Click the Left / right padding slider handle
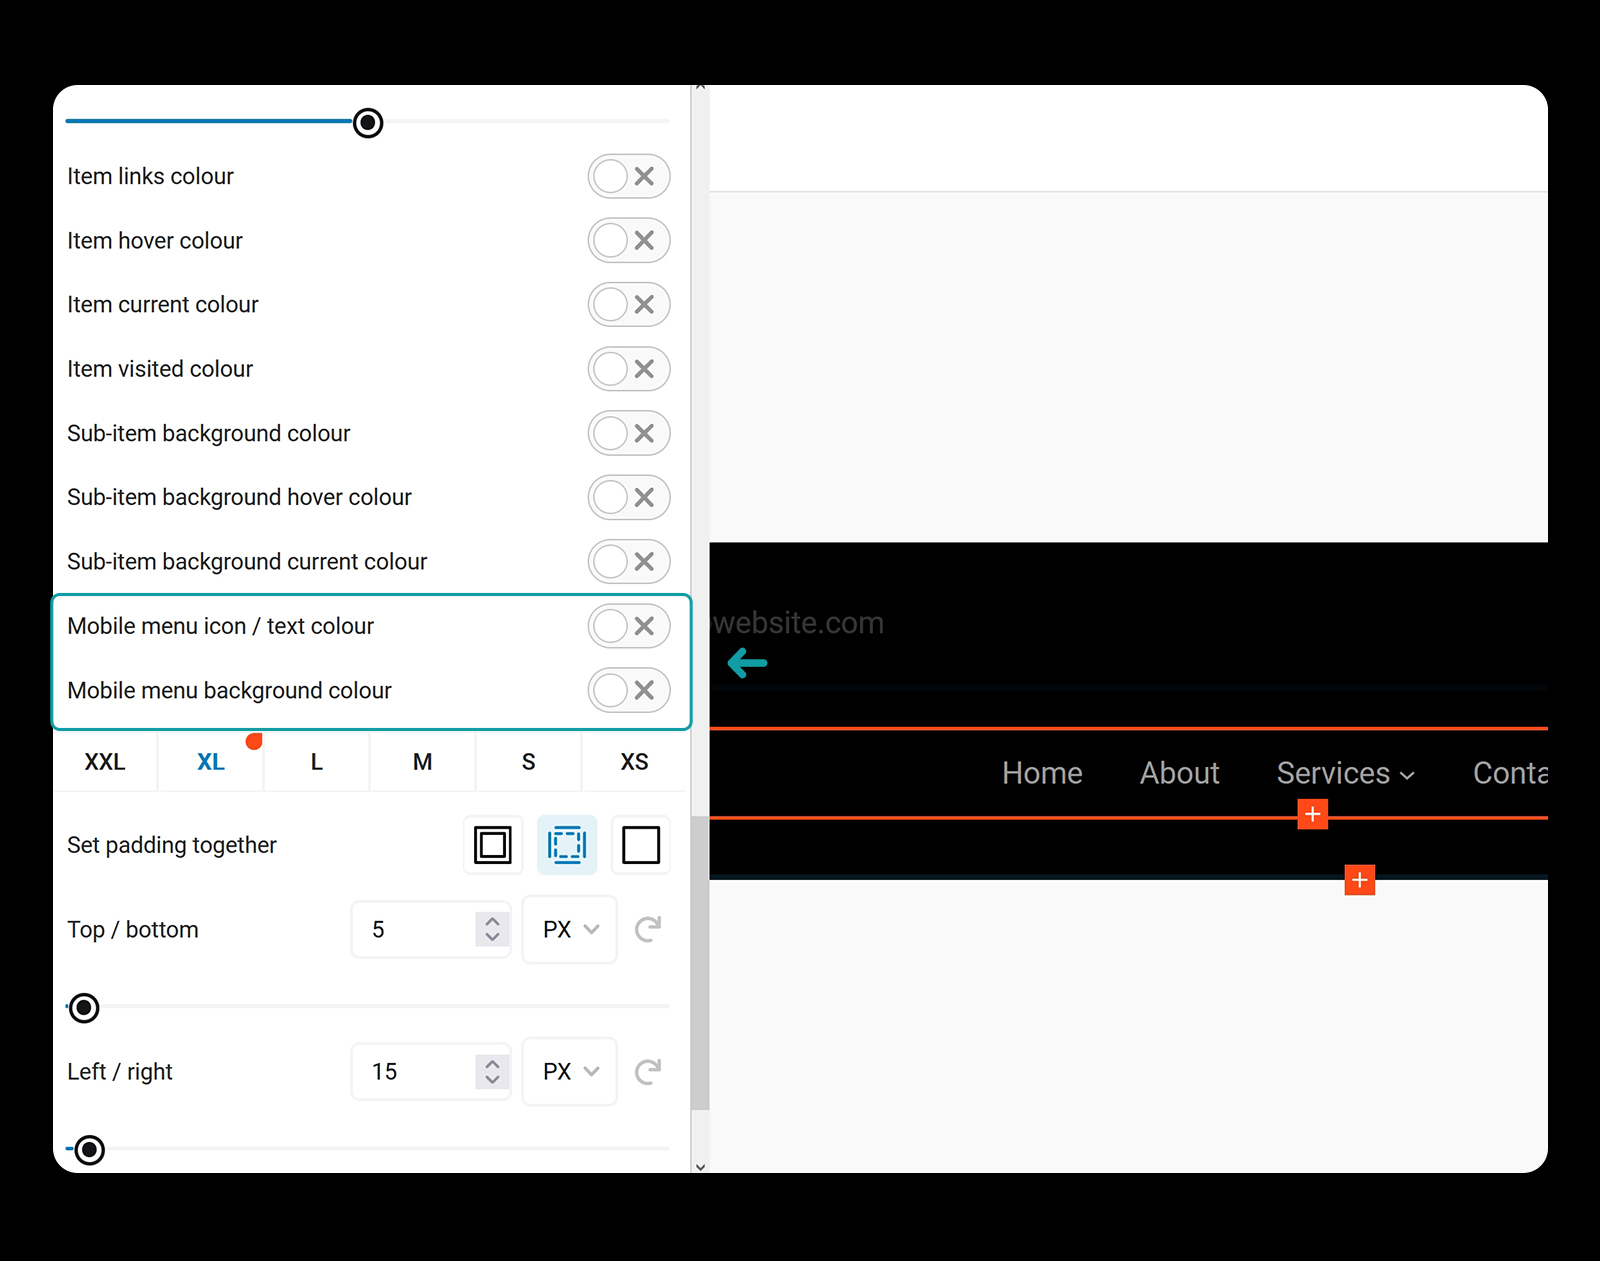The height and width of the screenshot is (1261, 1600). (89, 1150)
